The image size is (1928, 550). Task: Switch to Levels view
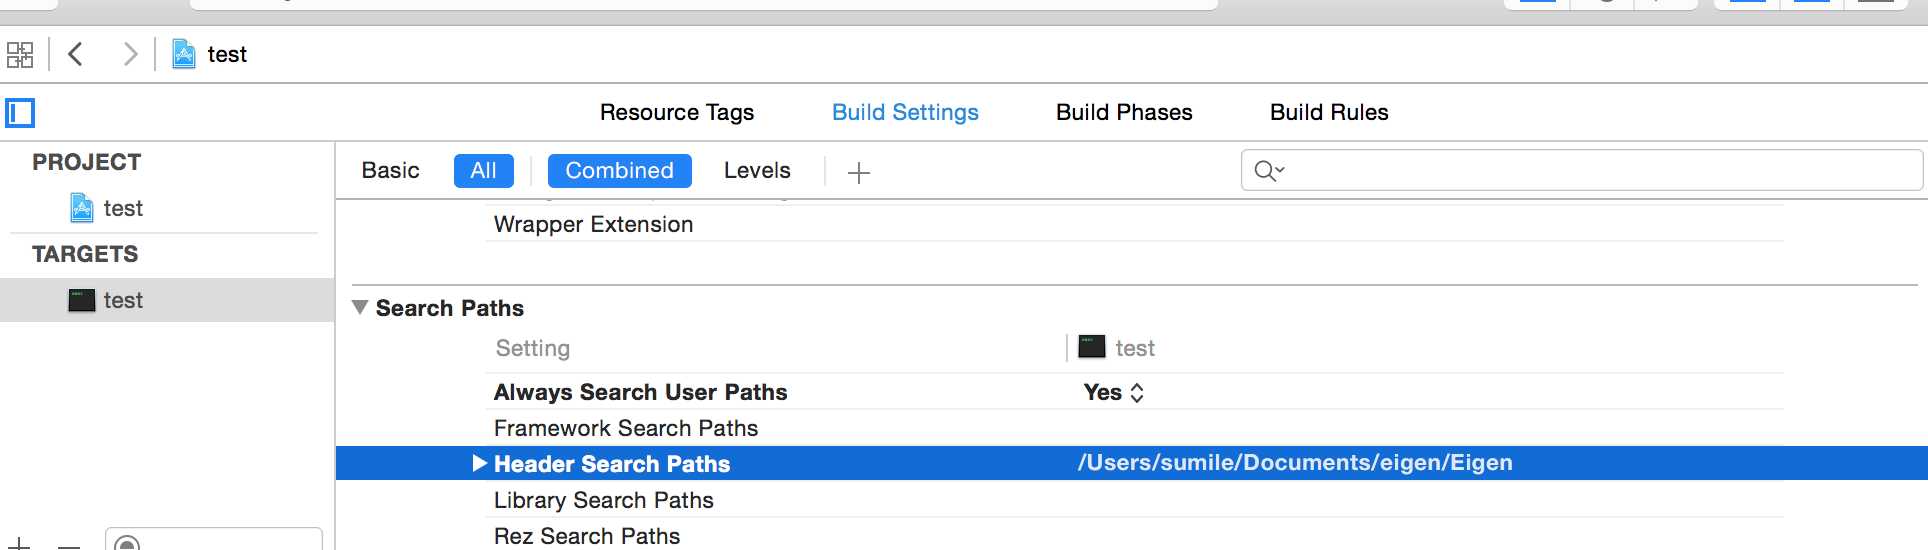tap(757, 171)
